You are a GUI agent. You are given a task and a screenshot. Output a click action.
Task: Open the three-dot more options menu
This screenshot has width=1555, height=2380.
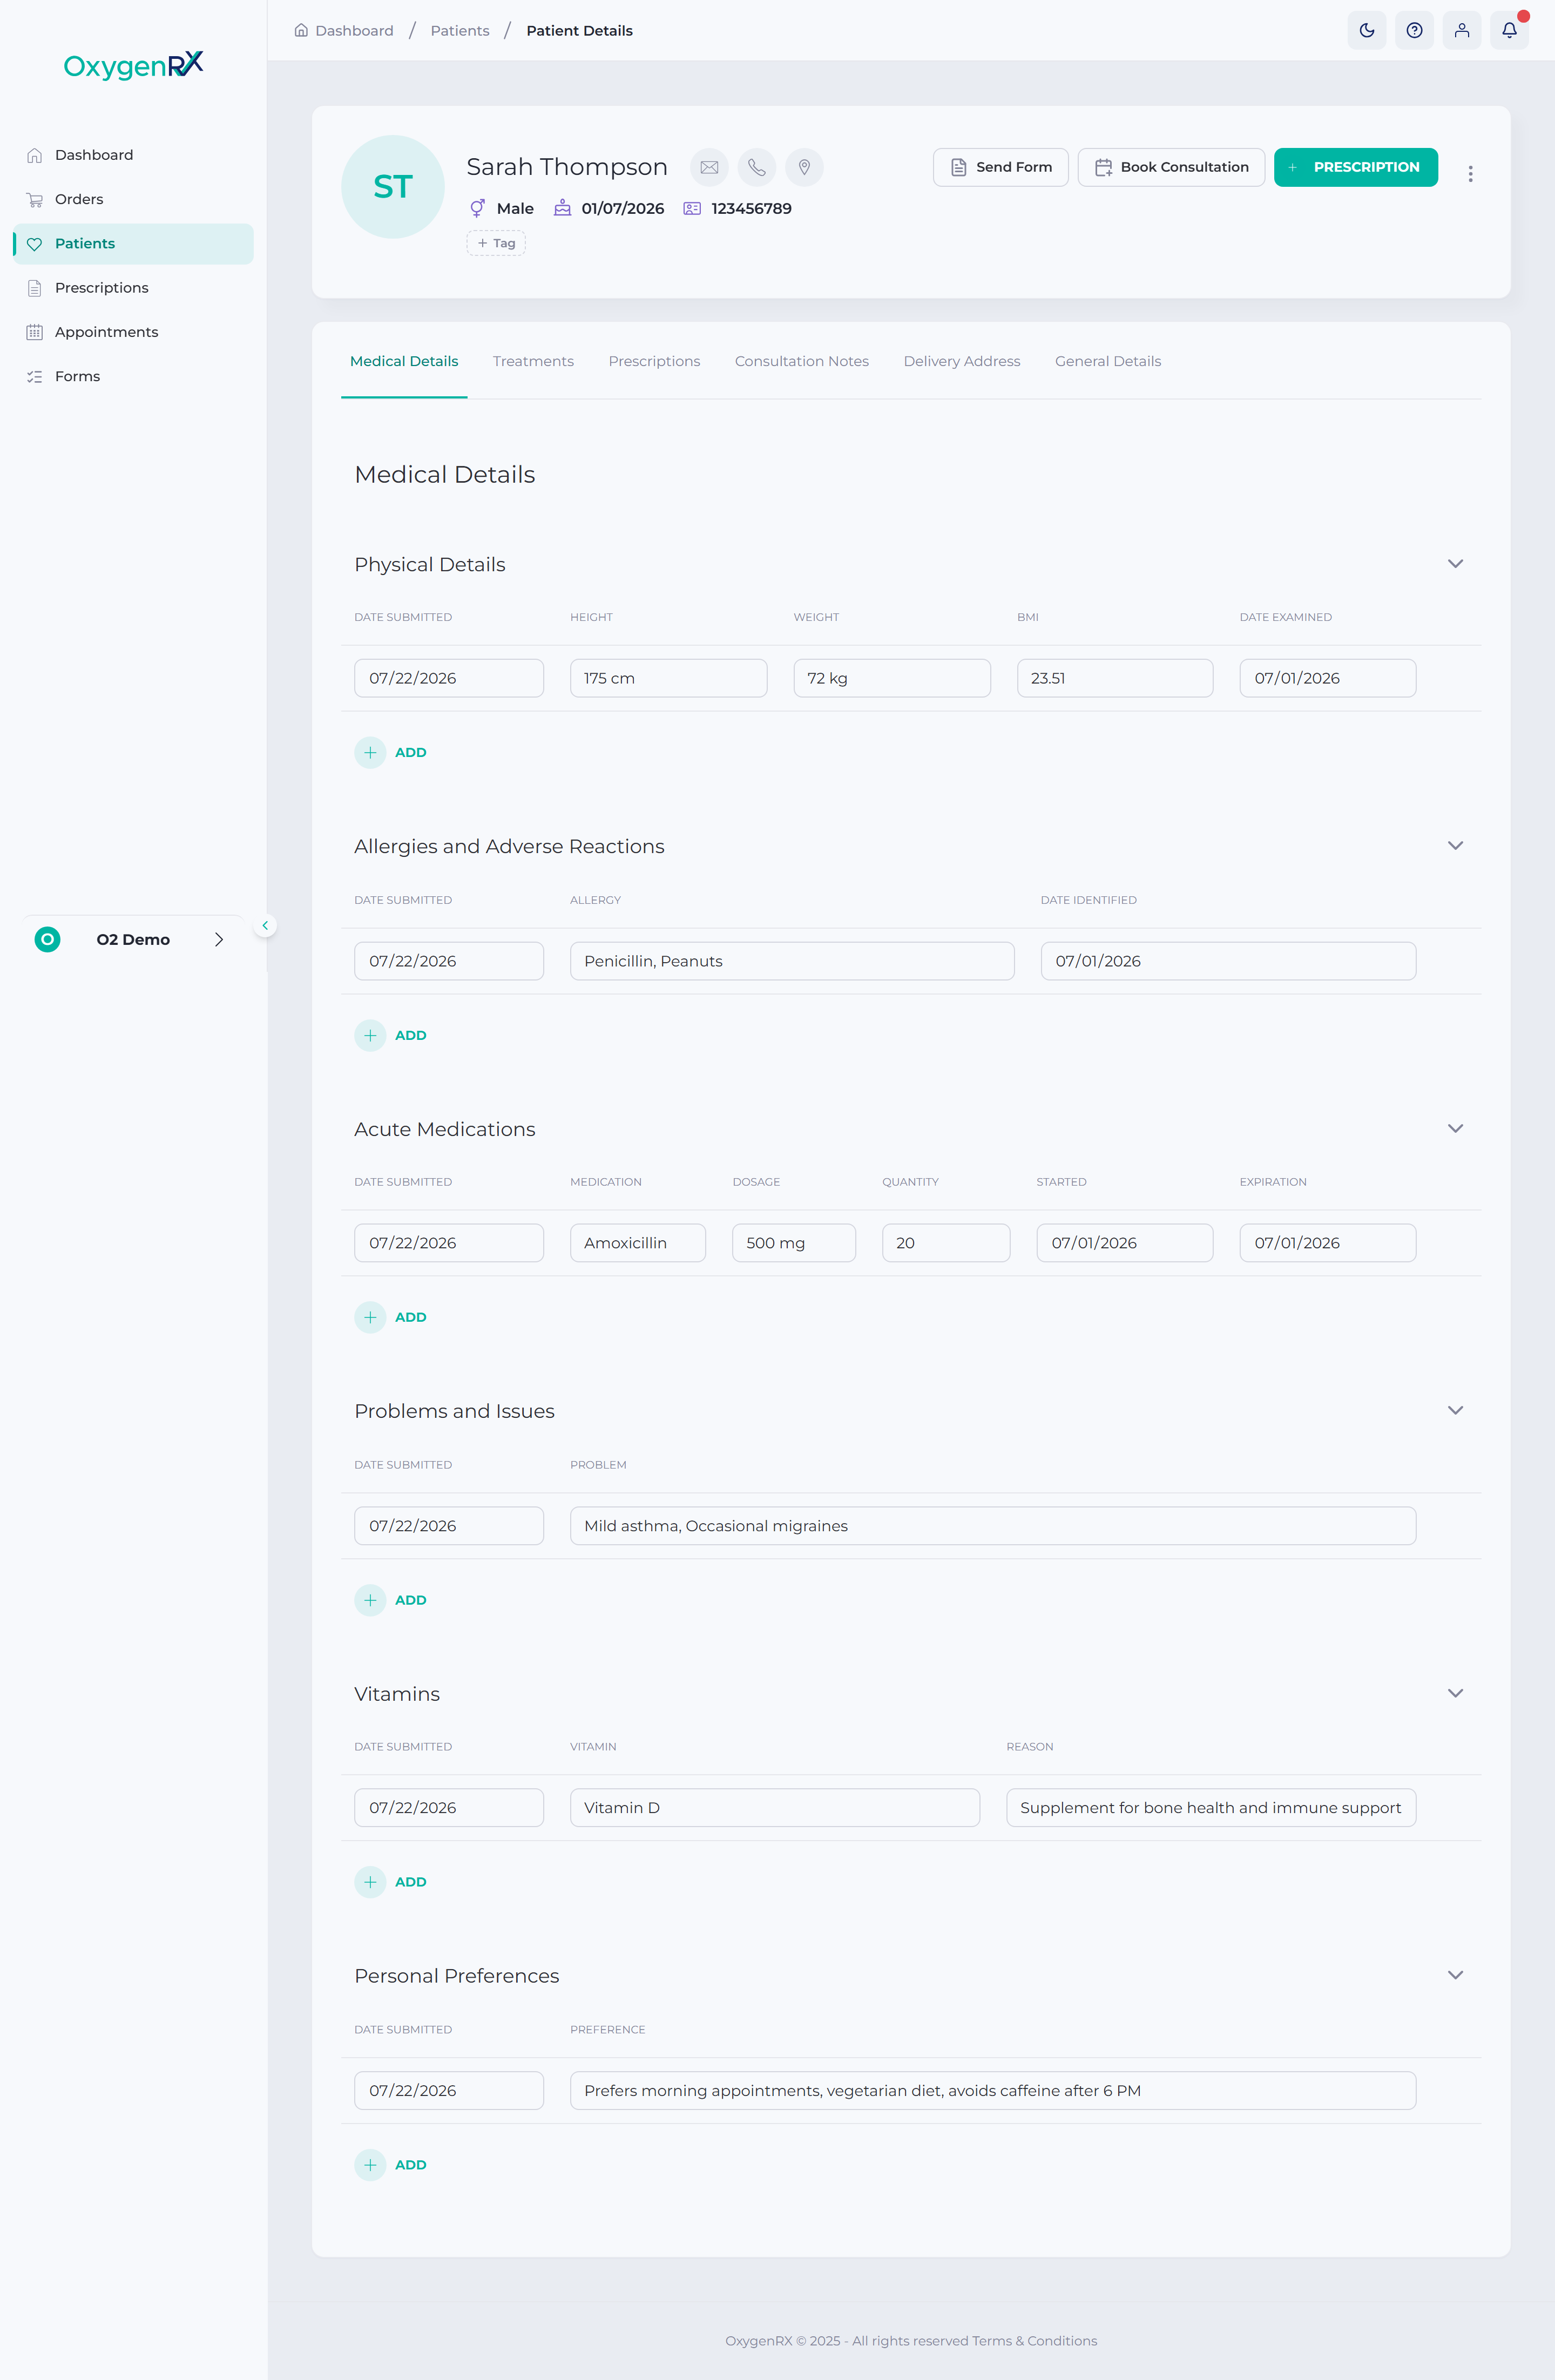point(1470,174)
